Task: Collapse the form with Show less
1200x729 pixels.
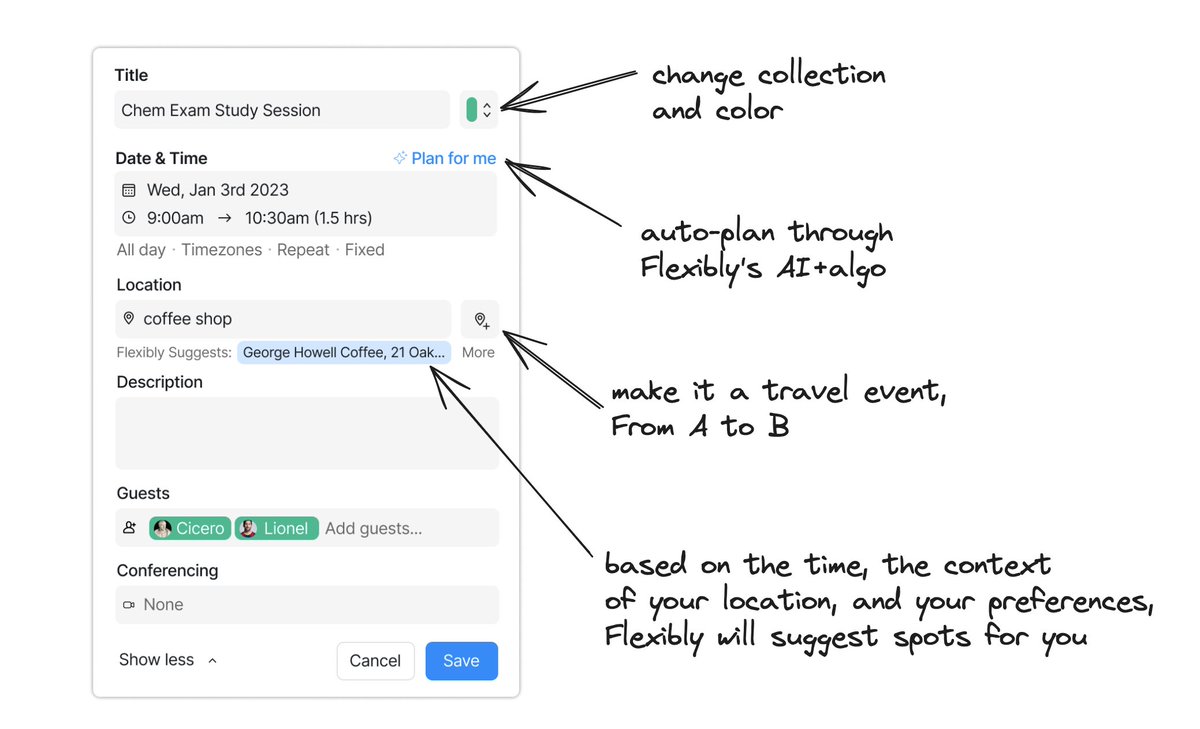Action: 168,660
